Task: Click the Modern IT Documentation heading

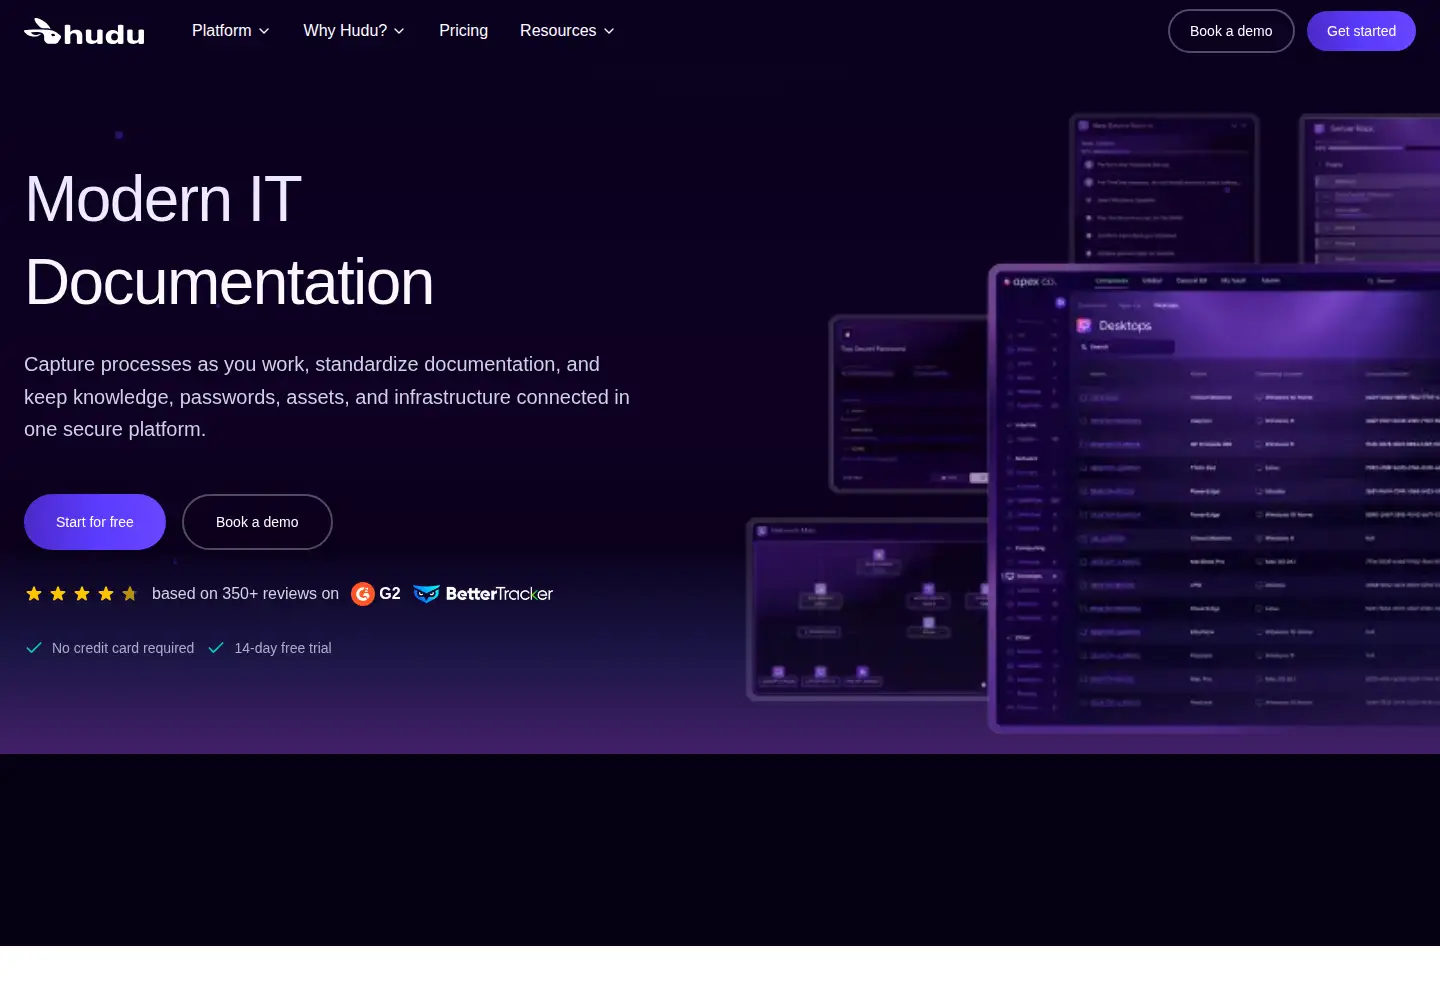Action: 229,240
